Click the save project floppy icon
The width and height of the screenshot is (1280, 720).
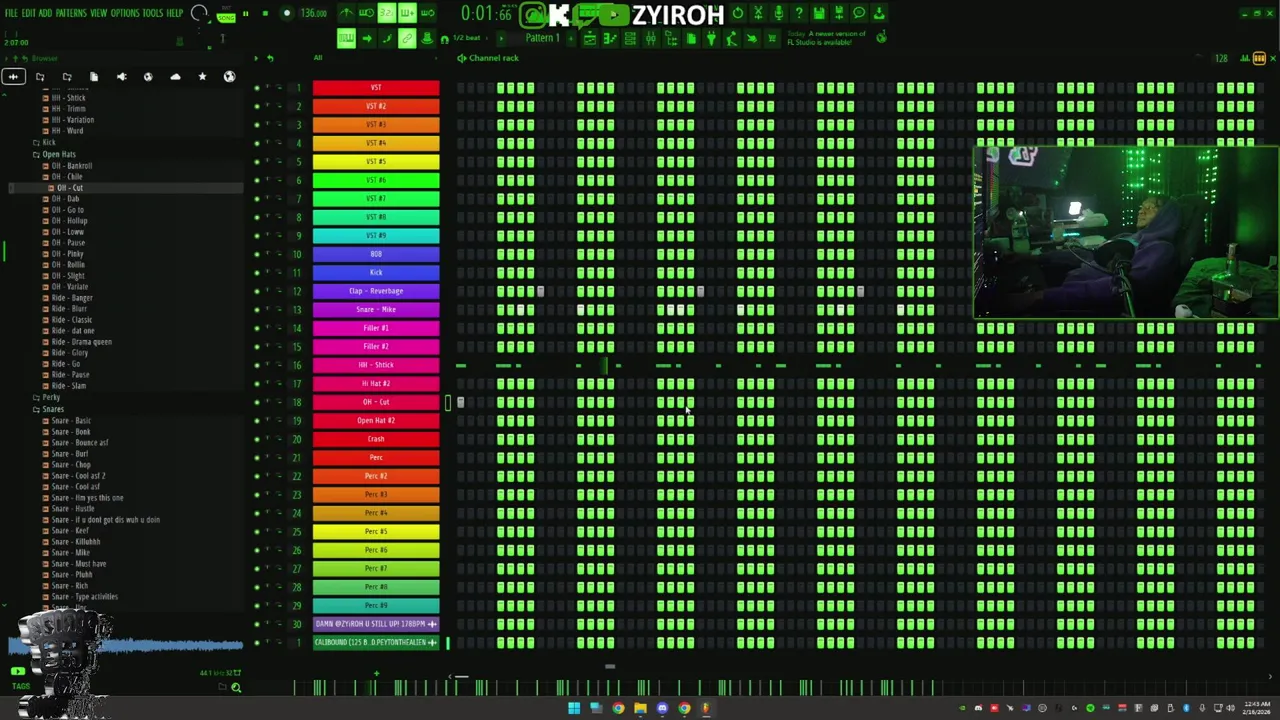pyautogui.click(x=818, y=13)
